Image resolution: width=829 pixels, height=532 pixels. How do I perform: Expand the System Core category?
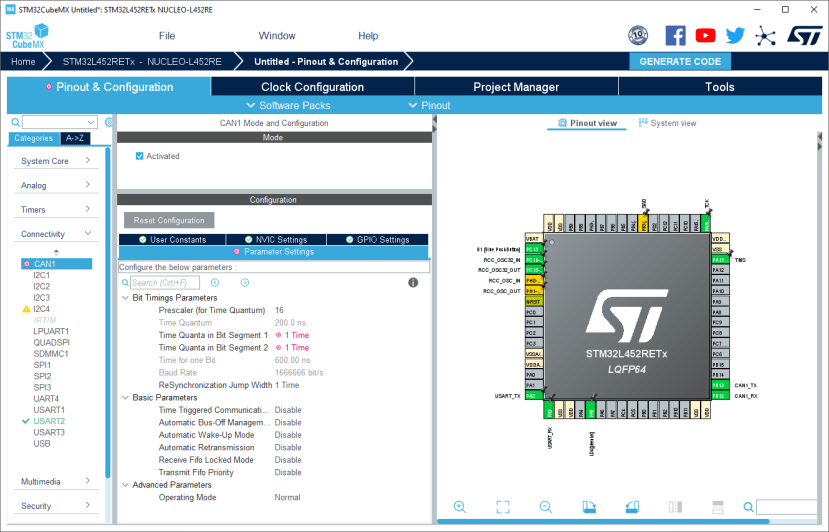(56, 161)
